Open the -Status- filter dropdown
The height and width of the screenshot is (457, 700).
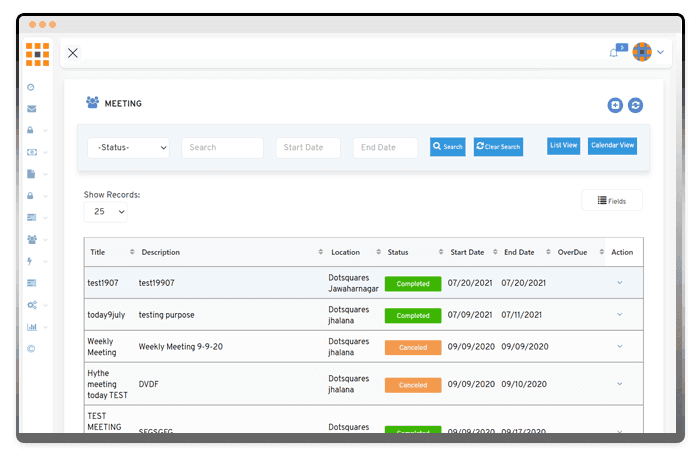128,147
